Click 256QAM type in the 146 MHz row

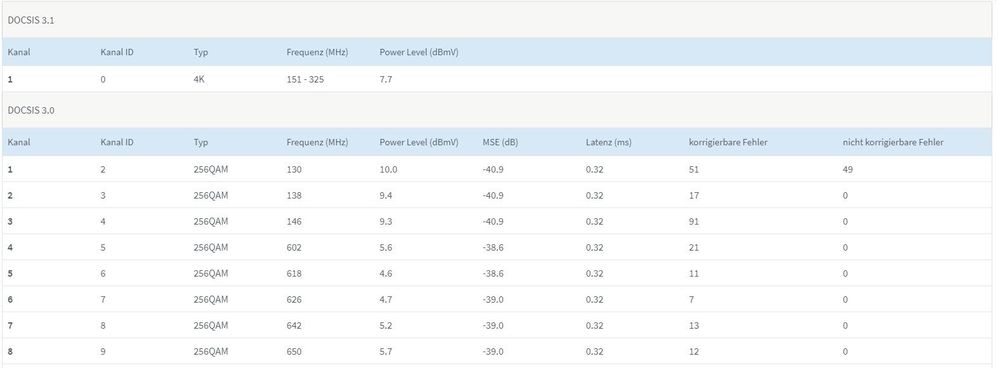click(x=211, y=222)
